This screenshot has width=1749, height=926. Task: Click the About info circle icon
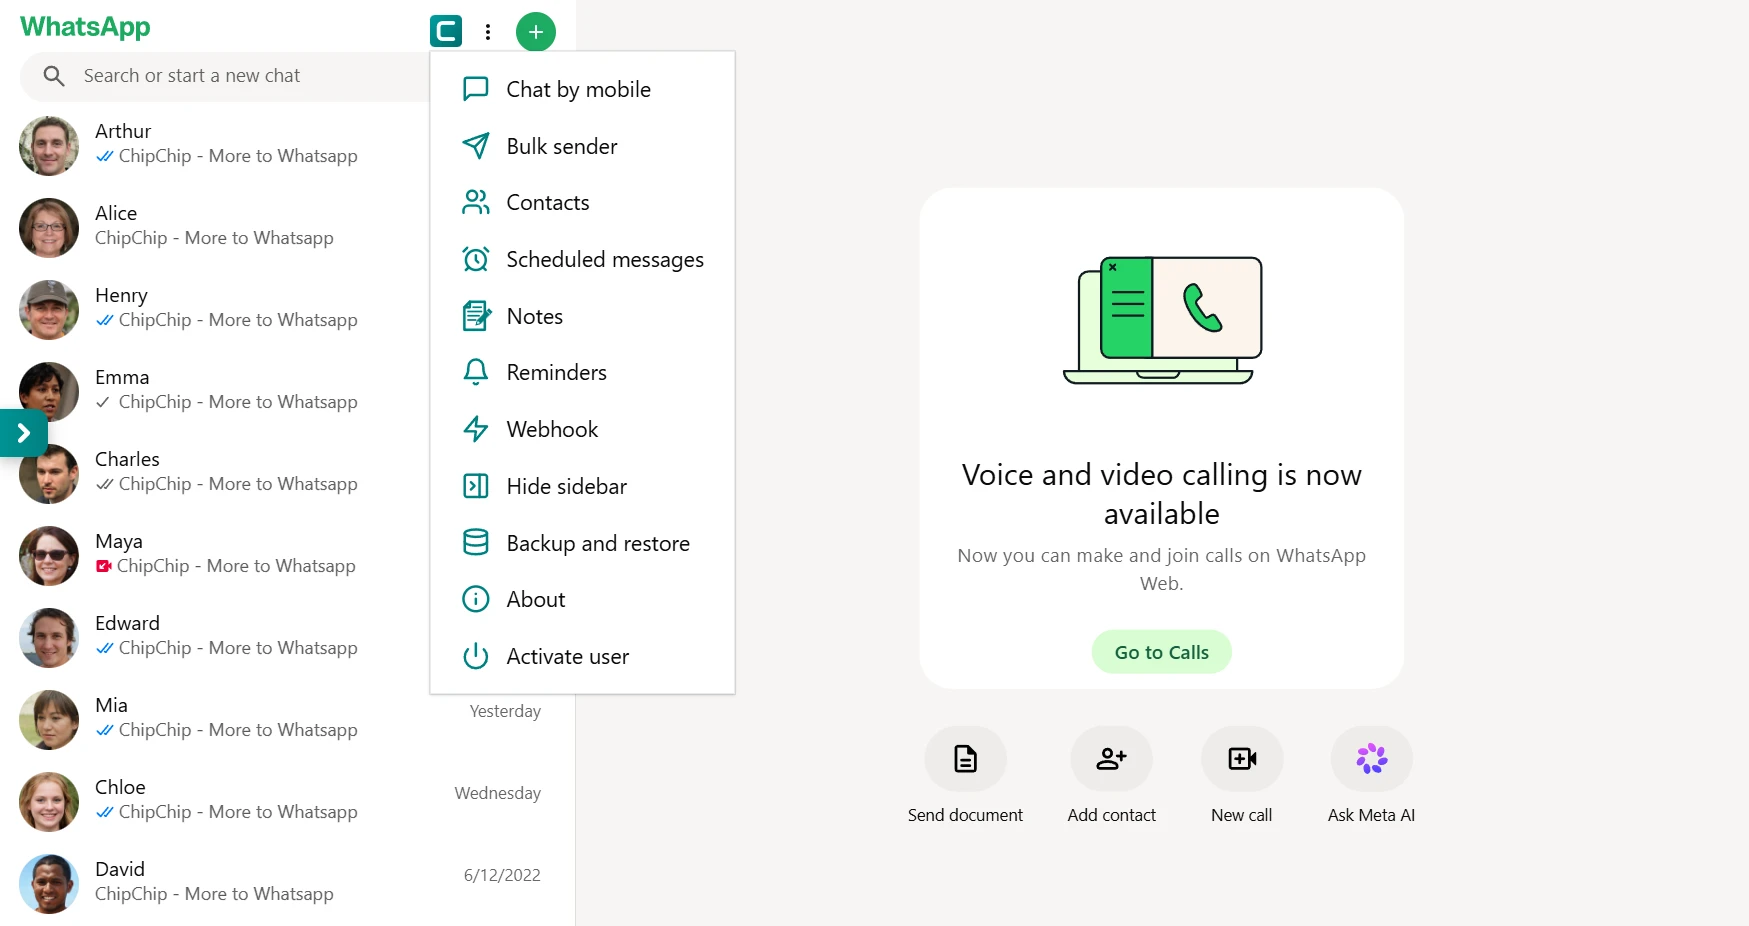476,599
